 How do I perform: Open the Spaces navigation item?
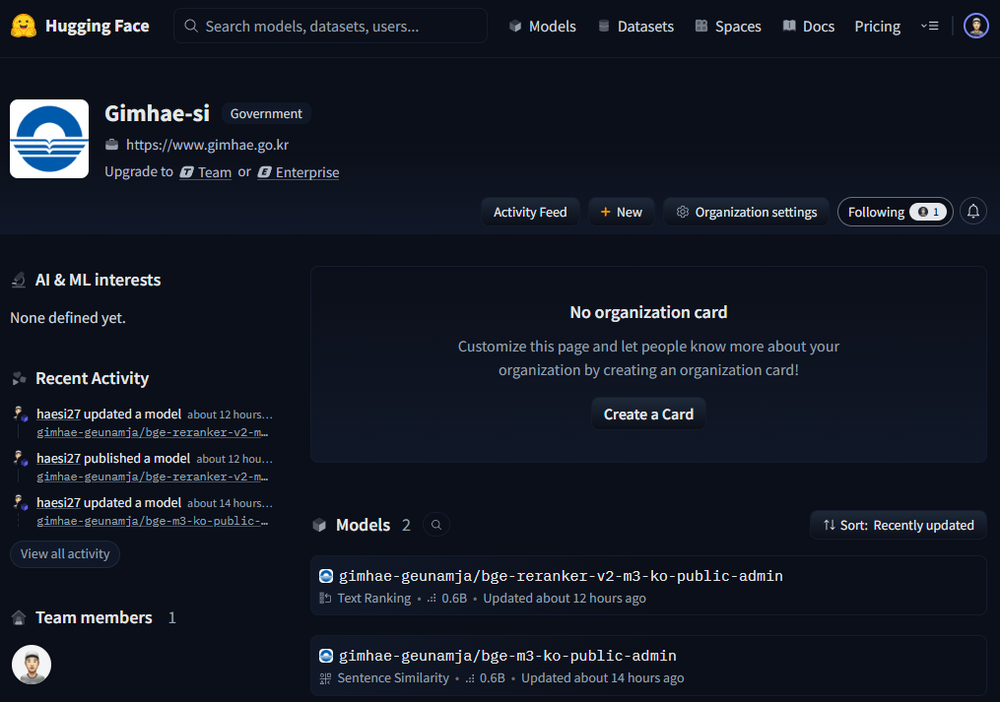[x=728, y=26]
